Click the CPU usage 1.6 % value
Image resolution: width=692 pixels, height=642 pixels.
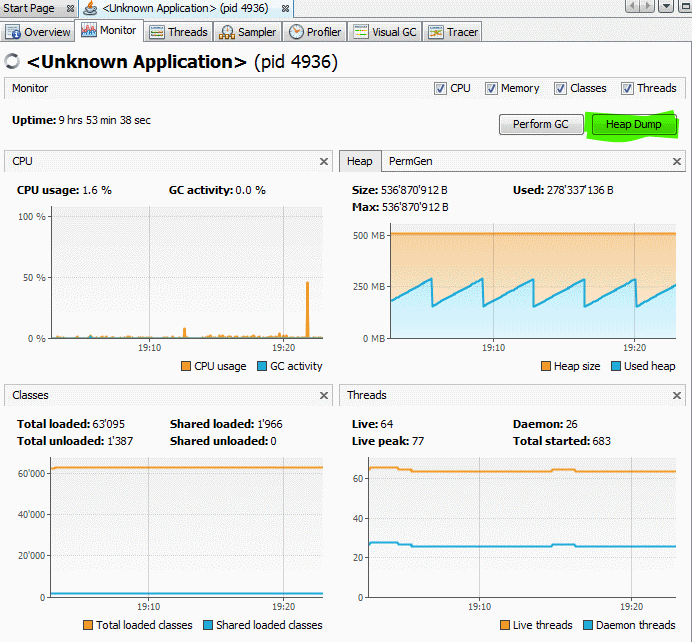pyautogui.click(x=97, y=191)
